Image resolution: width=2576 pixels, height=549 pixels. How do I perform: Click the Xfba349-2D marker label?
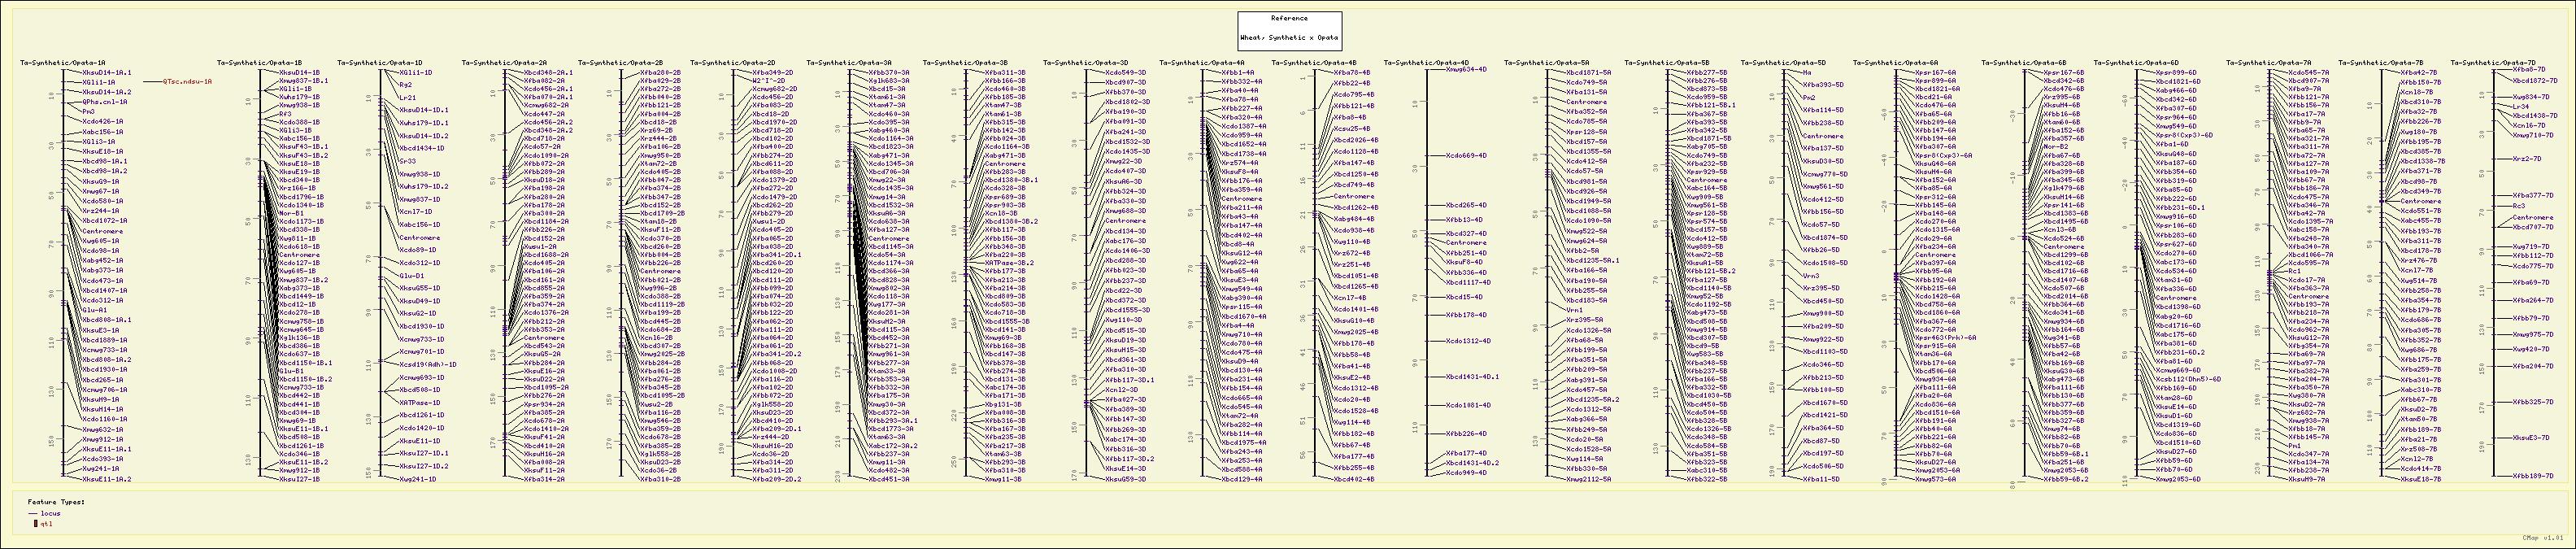772,73
